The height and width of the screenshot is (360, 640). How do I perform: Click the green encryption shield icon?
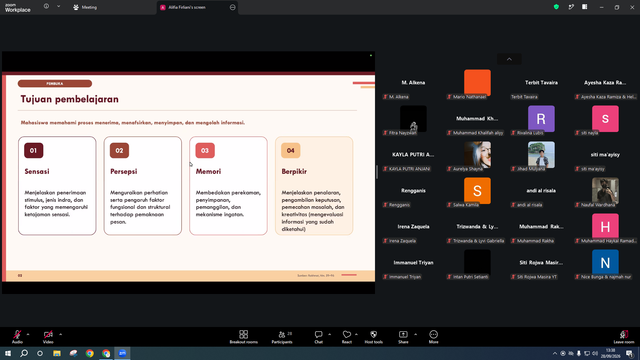click(x=556, y=7)
